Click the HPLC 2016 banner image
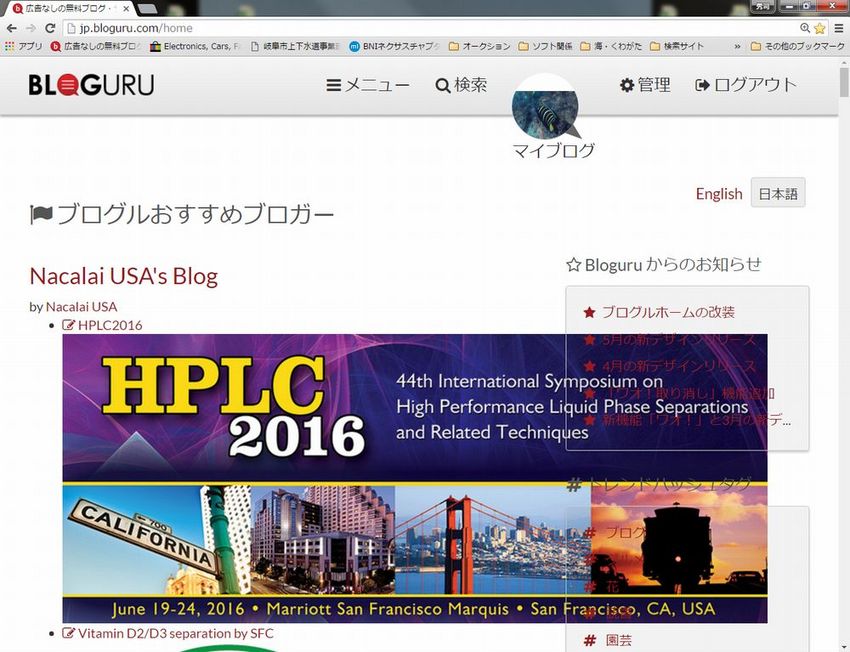The image size is (850, 652). (415, 478)
